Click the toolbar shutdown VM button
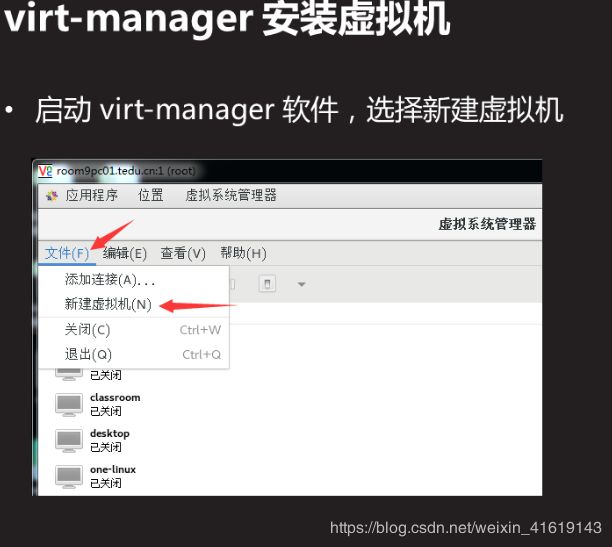Screen dimensions: 612x547 pyautogui.click(x=267, y=284)
